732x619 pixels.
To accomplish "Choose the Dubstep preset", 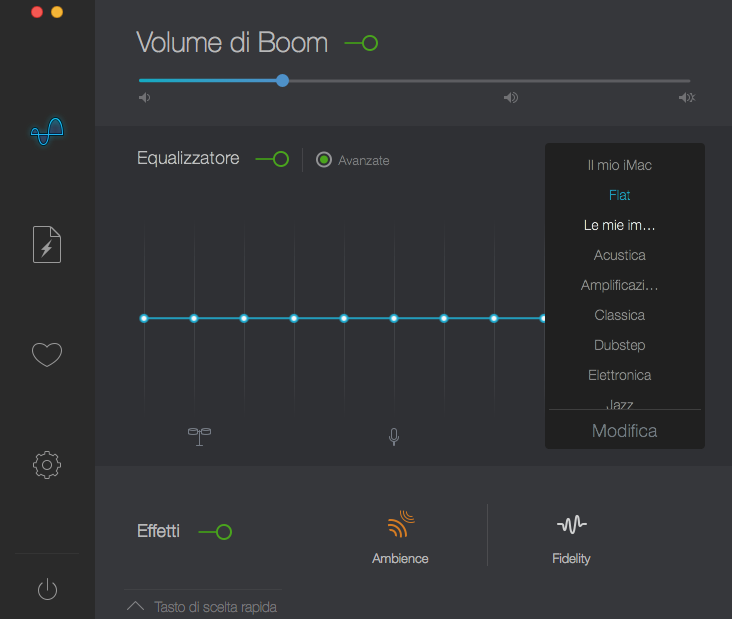I will [619, 345].
